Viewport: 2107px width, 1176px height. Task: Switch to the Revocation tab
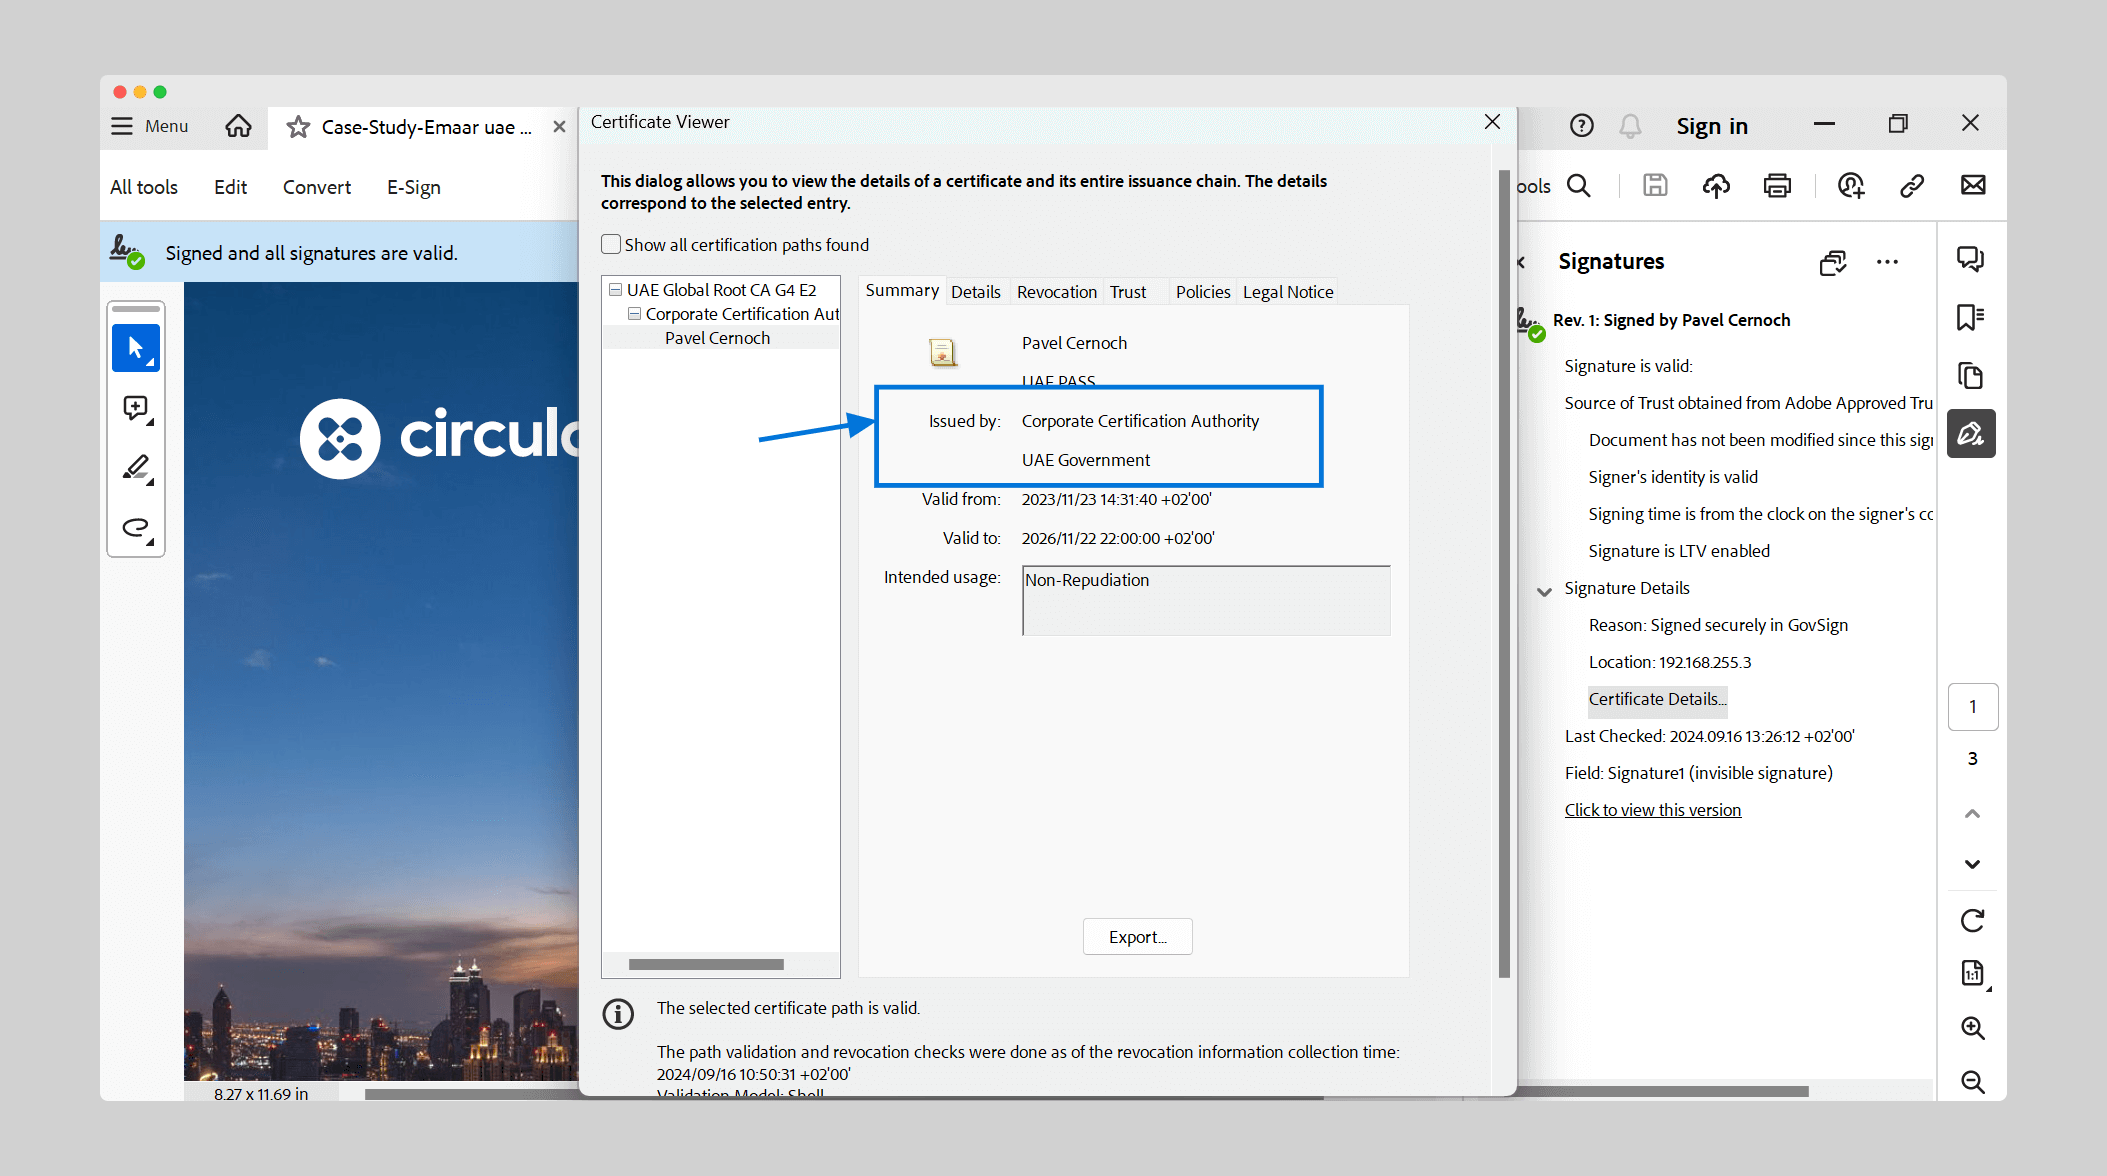tap(1056, 292)
